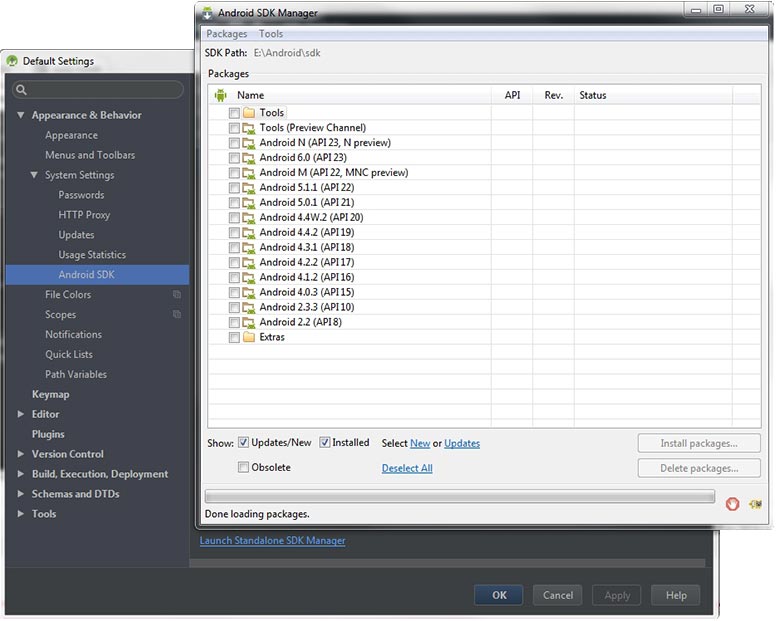The height and width of the screenshot is (621, 776).
Task: Untick the Installed show filter
Action: coord(324,442)
